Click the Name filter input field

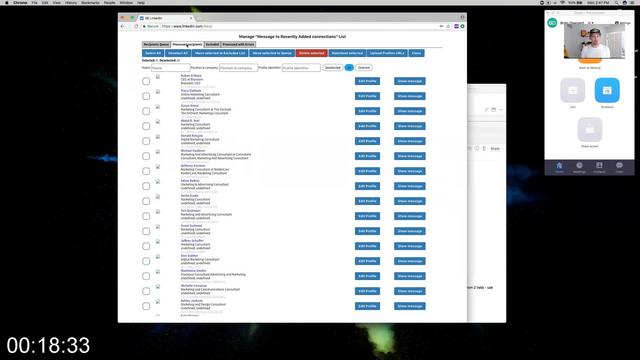point(171,68)
